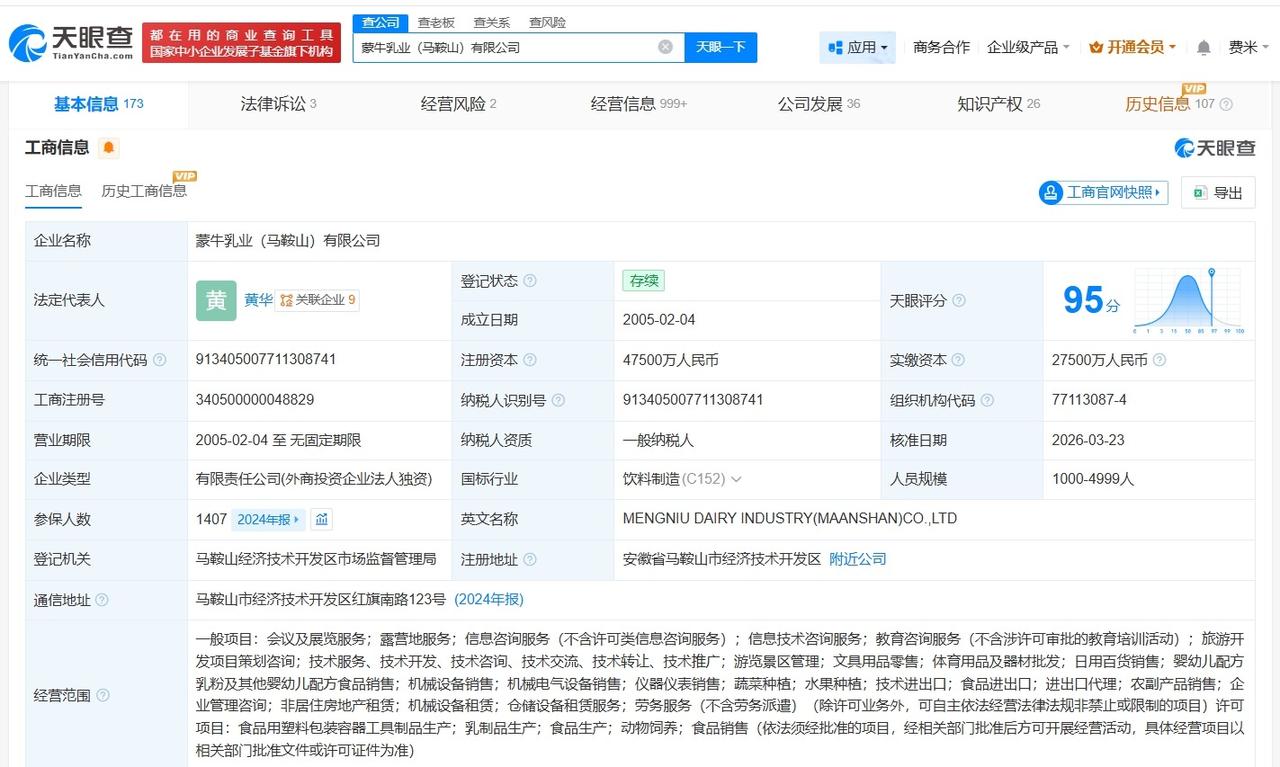Expand the 饮料制造(C152) industry dropdown

pos(735,479)
